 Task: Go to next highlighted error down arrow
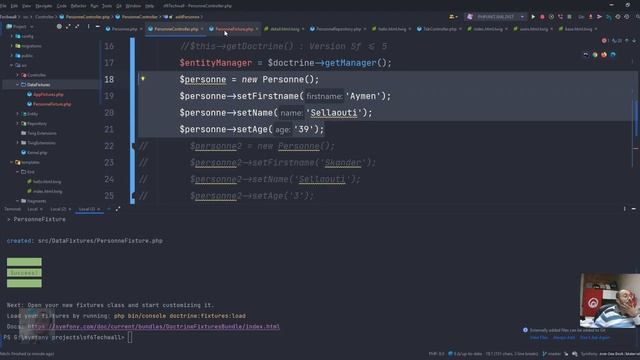pos(634,40)
